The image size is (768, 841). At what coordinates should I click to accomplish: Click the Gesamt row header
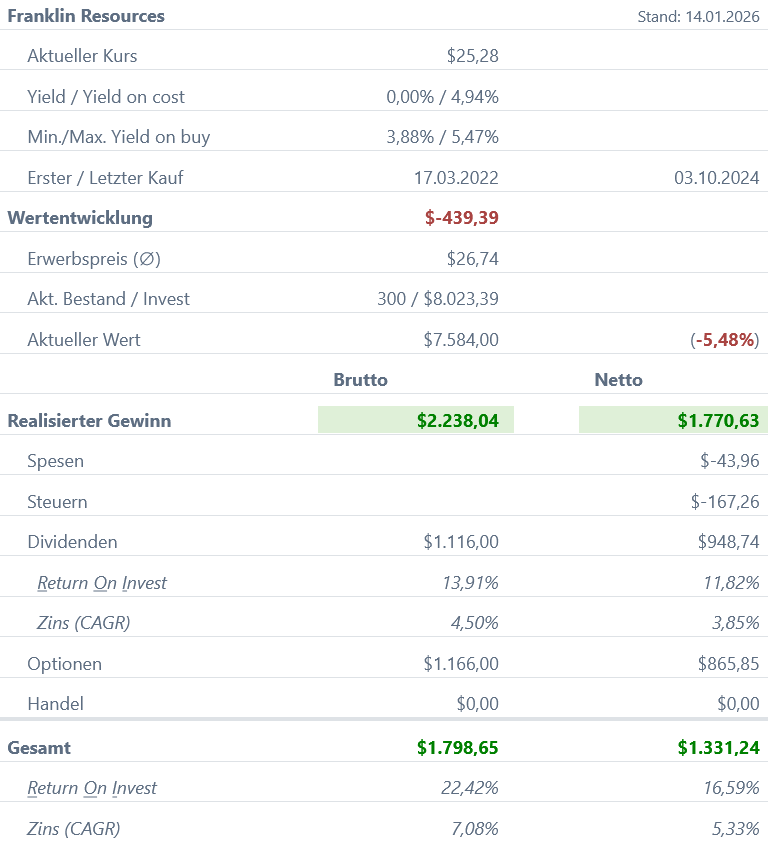coord(39,748)
